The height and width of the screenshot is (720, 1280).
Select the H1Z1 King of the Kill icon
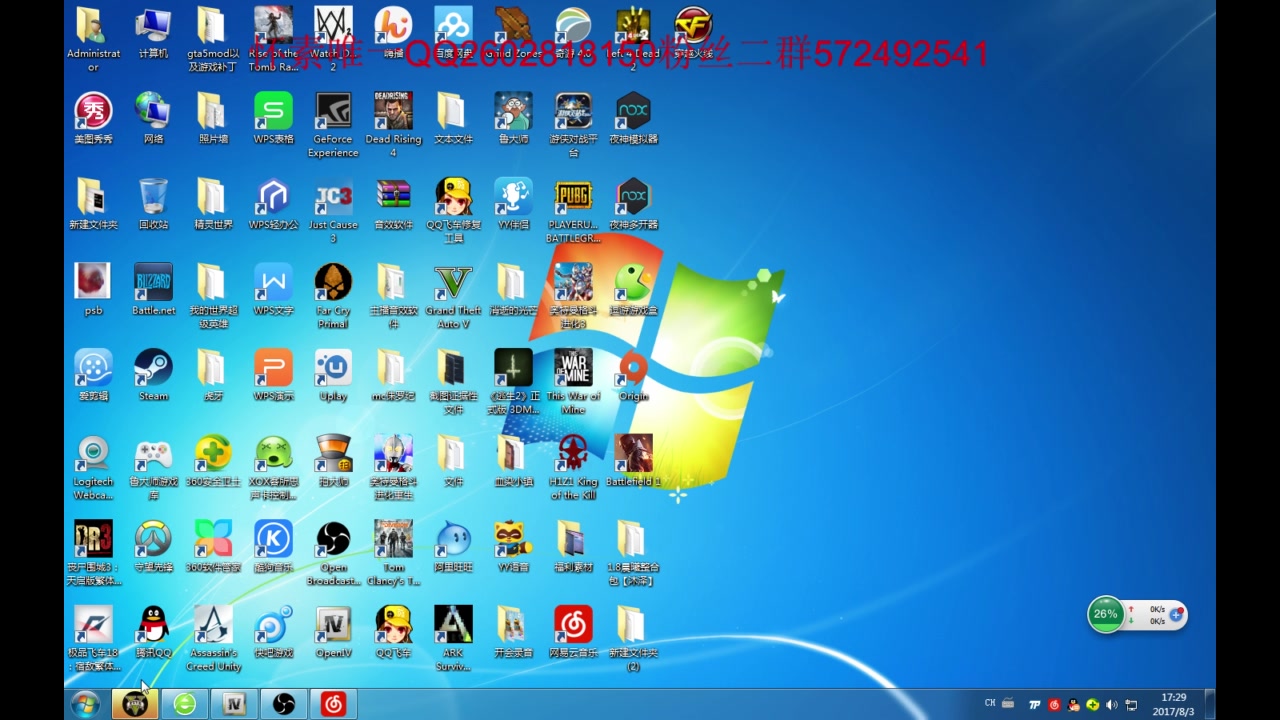(x=573, y=467)
